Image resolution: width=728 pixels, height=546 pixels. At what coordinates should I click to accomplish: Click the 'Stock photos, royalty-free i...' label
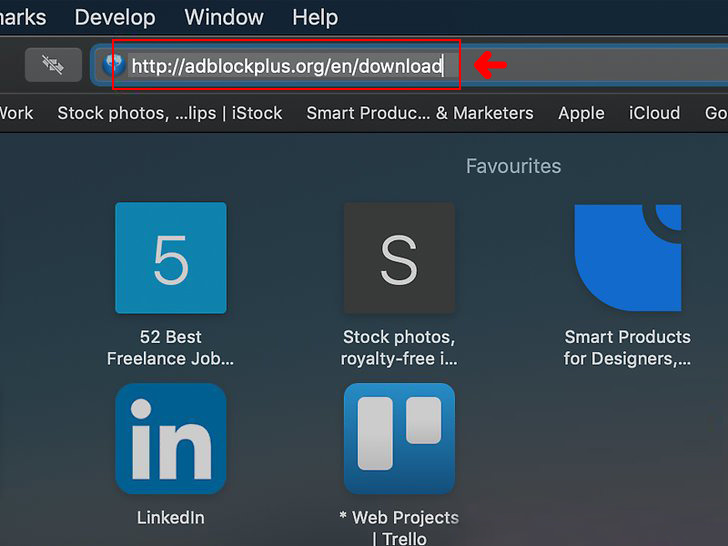click(x=399, y=348)
